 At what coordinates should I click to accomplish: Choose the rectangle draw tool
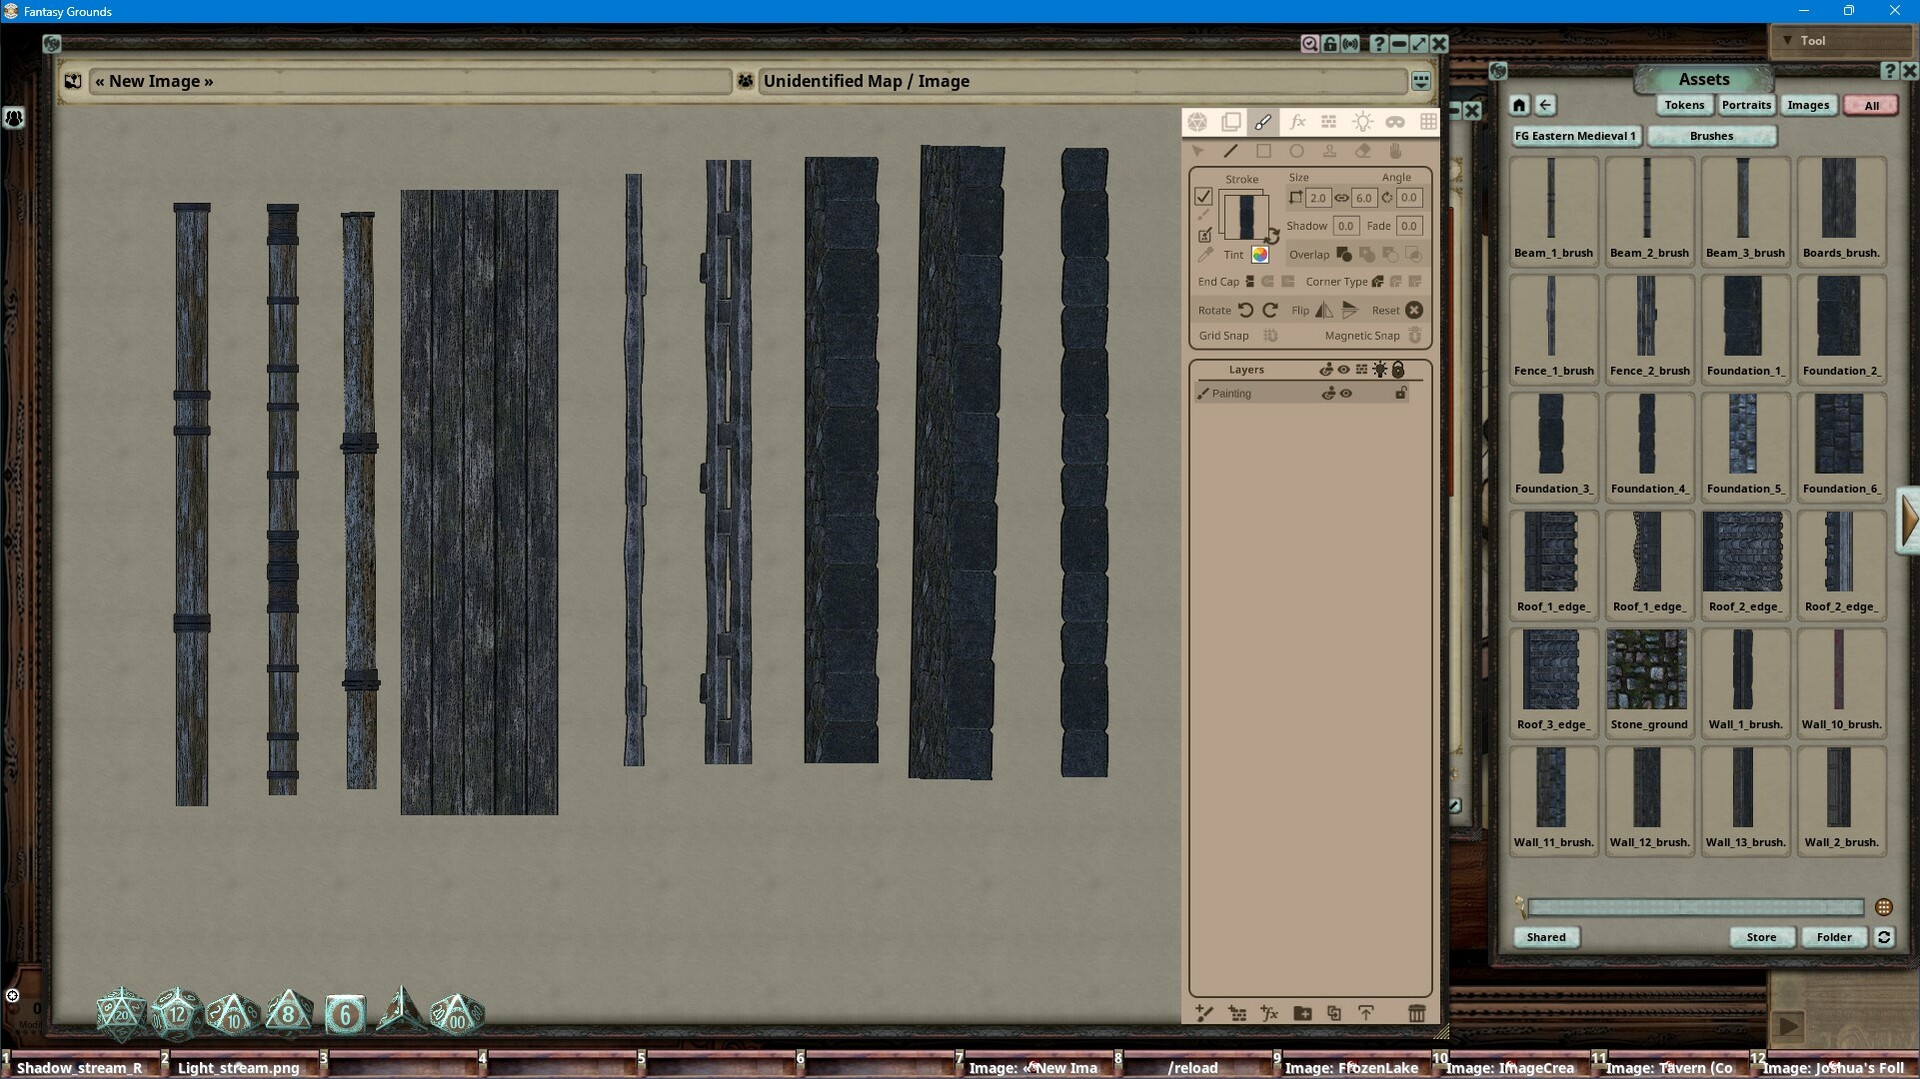click(x=1264, y=151)
